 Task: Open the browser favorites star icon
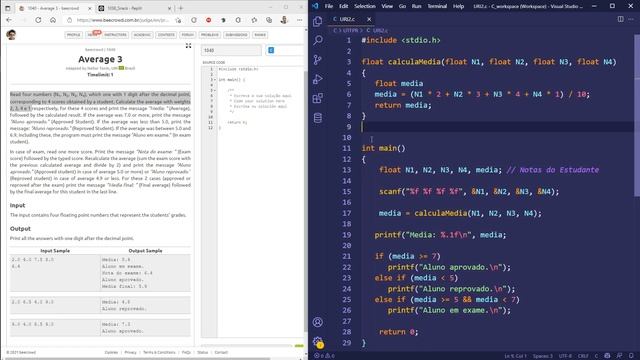coord(254,20)
